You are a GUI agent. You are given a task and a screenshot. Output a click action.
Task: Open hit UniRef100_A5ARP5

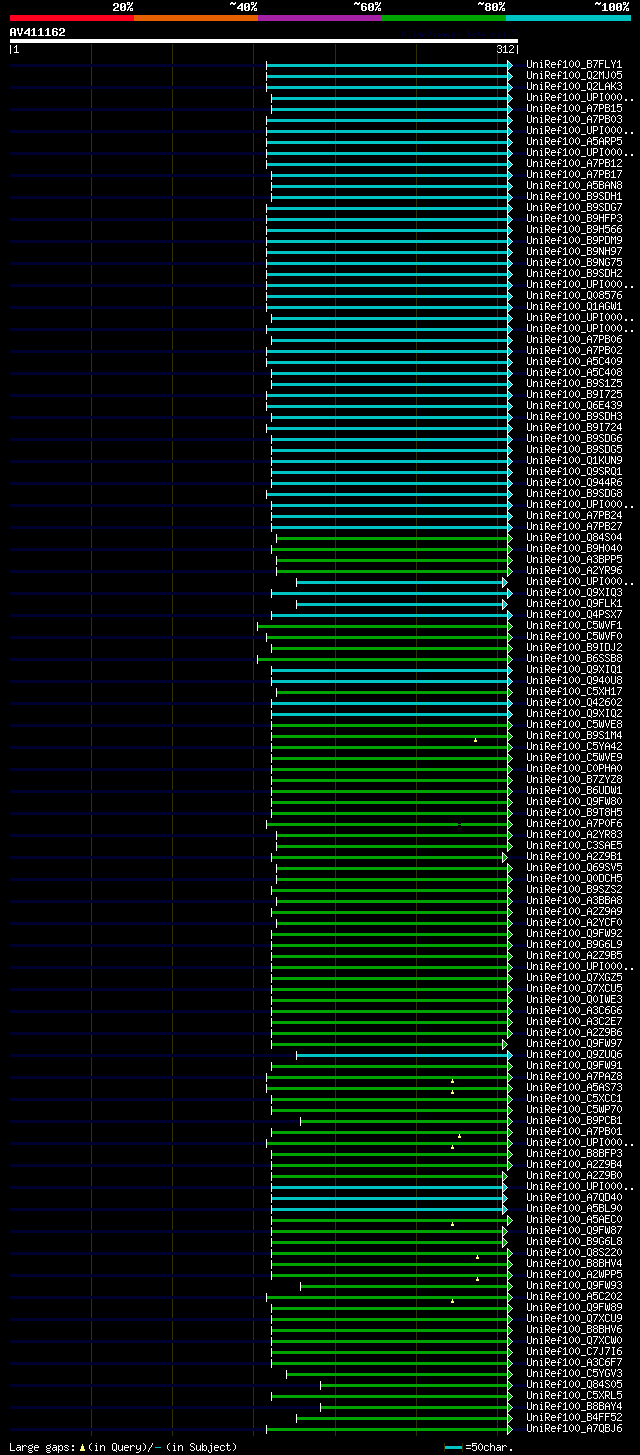coord(574,142)
